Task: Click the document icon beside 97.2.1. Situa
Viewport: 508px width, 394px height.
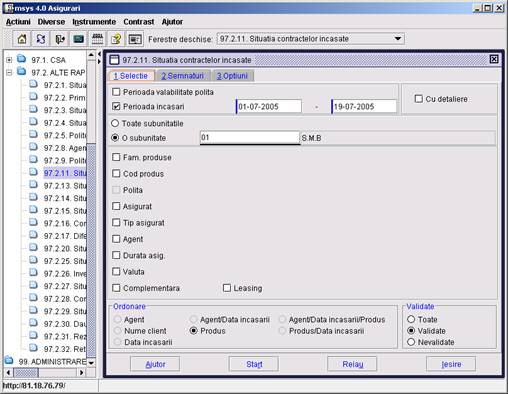Action: pos(33,84)
